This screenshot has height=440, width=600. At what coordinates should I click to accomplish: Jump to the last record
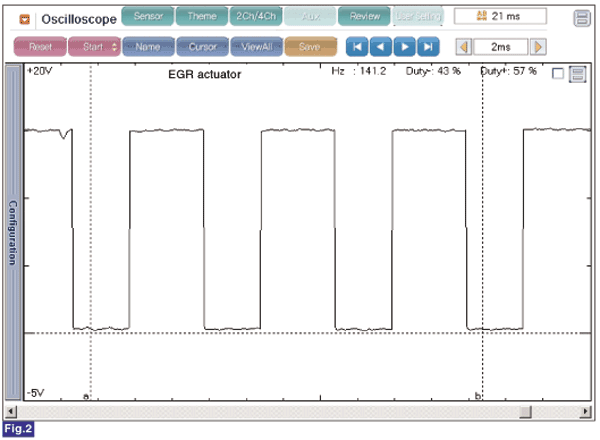pos(428,47)
